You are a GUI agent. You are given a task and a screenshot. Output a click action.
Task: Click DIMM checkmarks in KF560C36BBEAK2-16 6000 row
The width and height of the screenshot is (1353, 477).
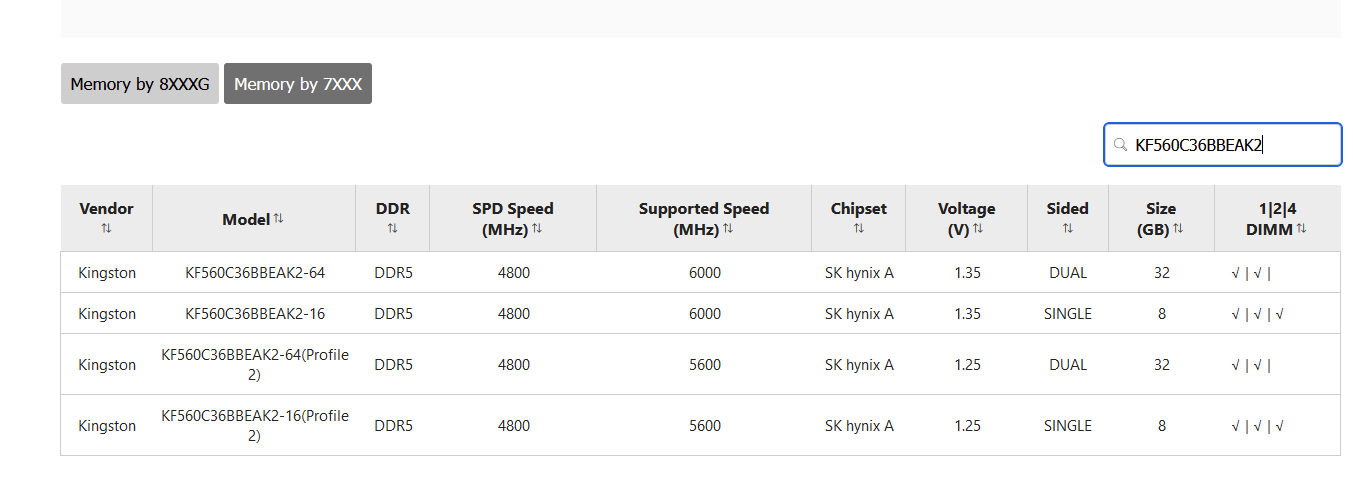click(1258, 313)
